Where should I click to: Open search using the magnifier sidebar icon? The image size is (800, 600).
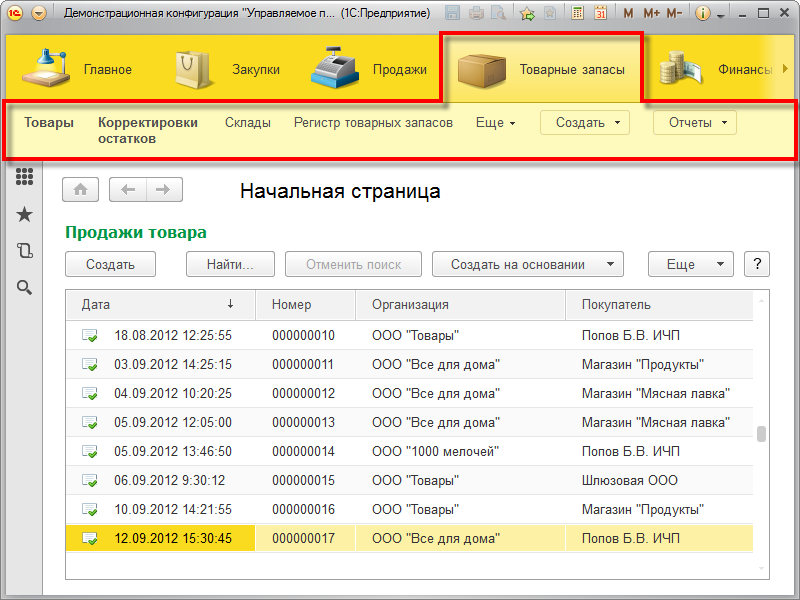pos(24,285)
